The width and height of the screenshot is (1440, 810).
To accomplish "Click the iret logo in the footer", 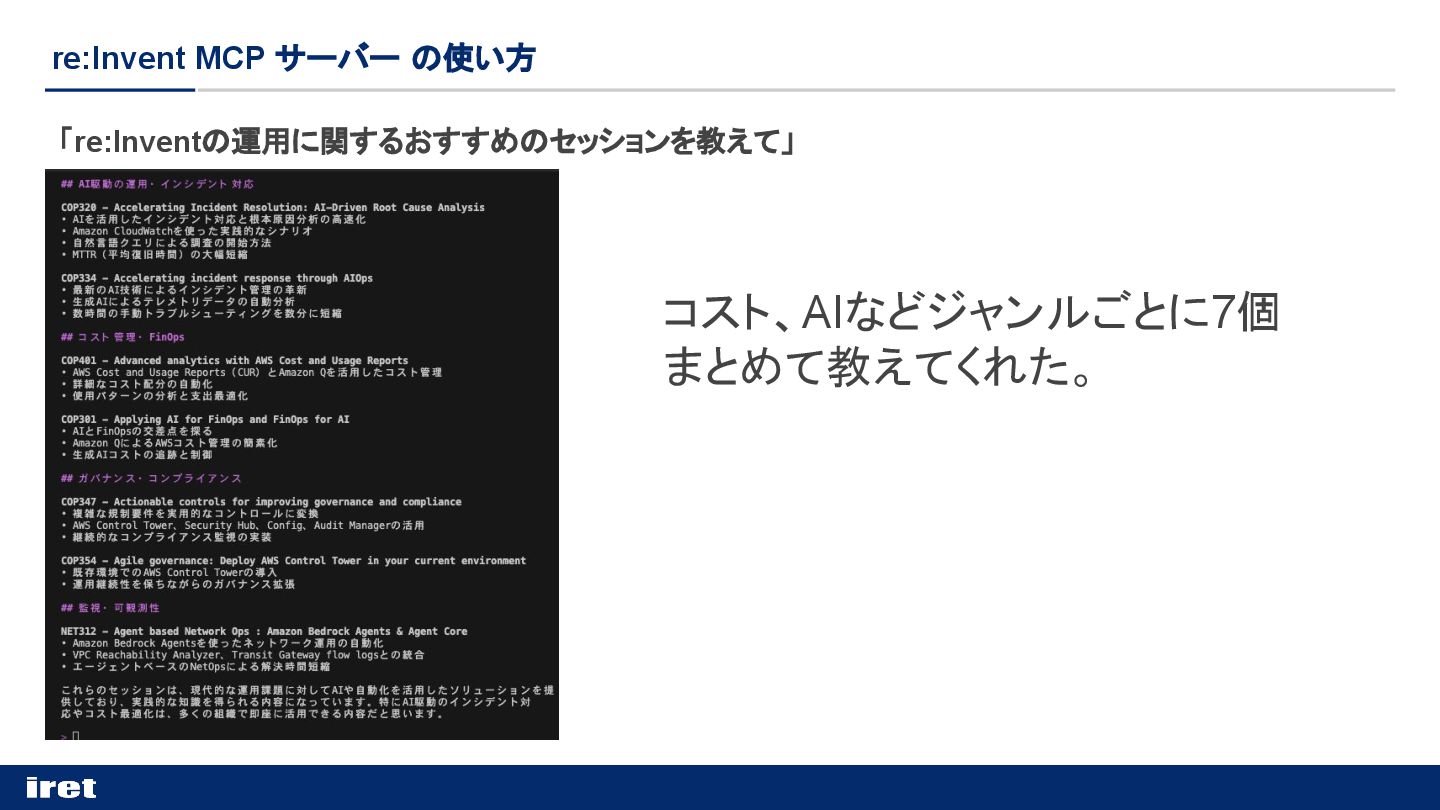I will click(61, 788).
